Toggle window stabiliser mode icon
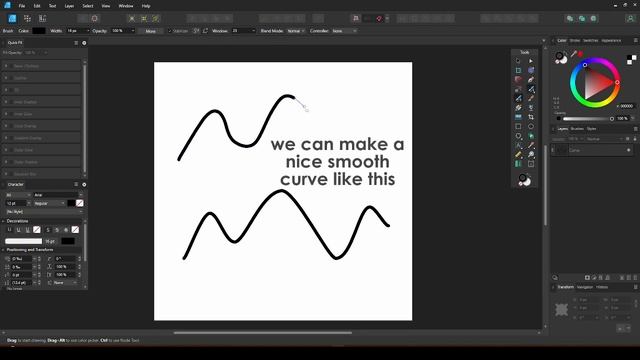 click(205, 31)
